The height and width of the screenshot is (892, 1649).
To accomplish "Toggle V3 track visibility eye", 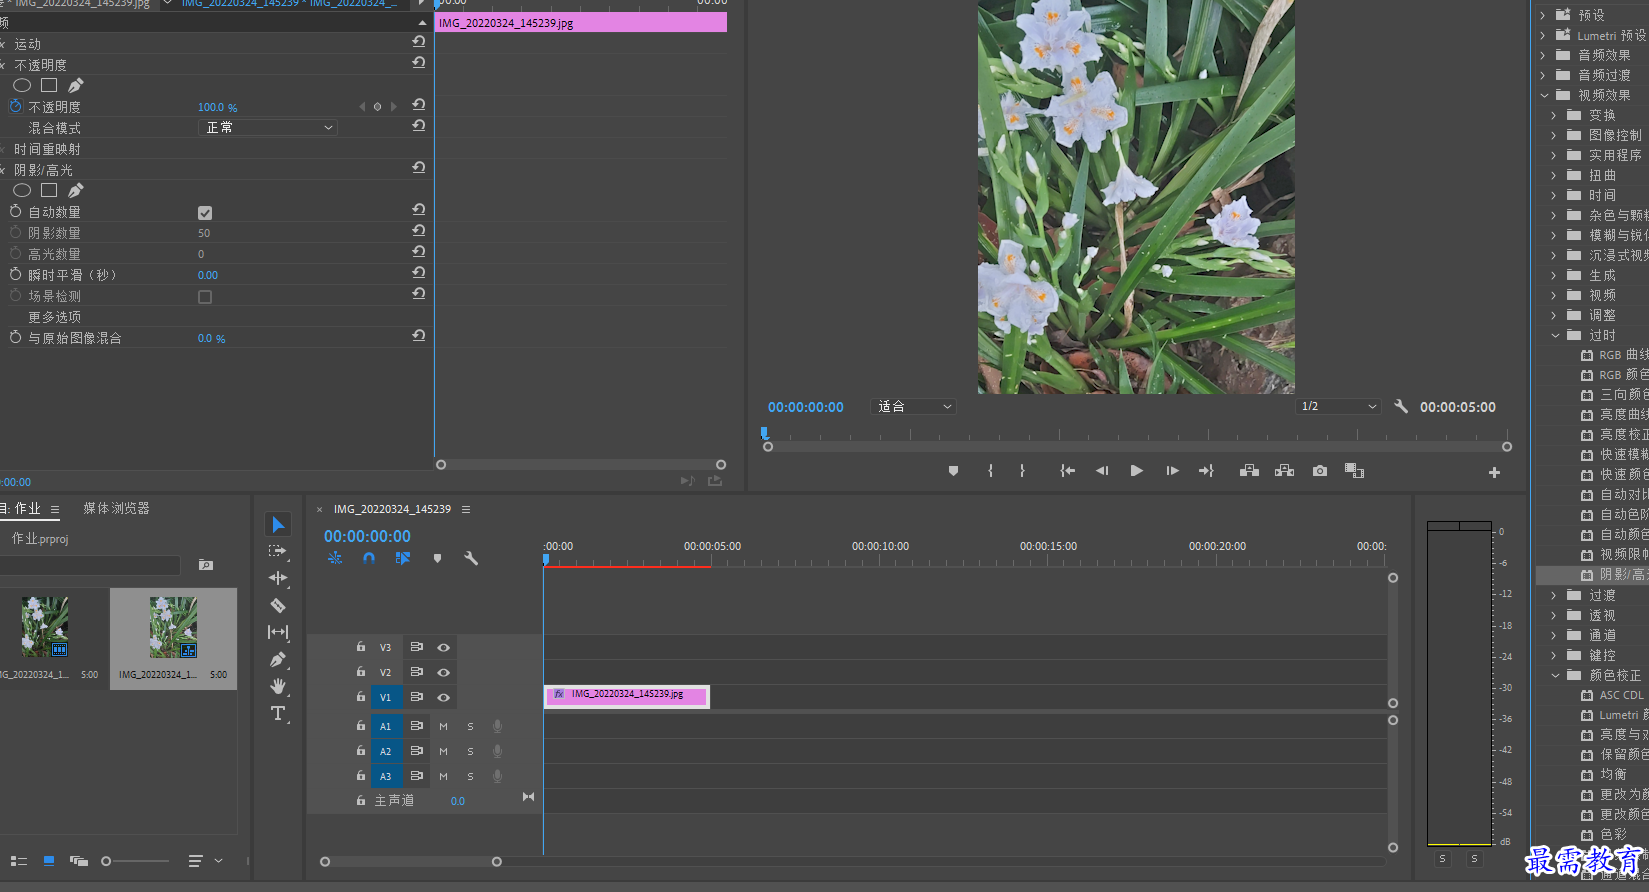I will pyautogui.click(x=443, y=647).
